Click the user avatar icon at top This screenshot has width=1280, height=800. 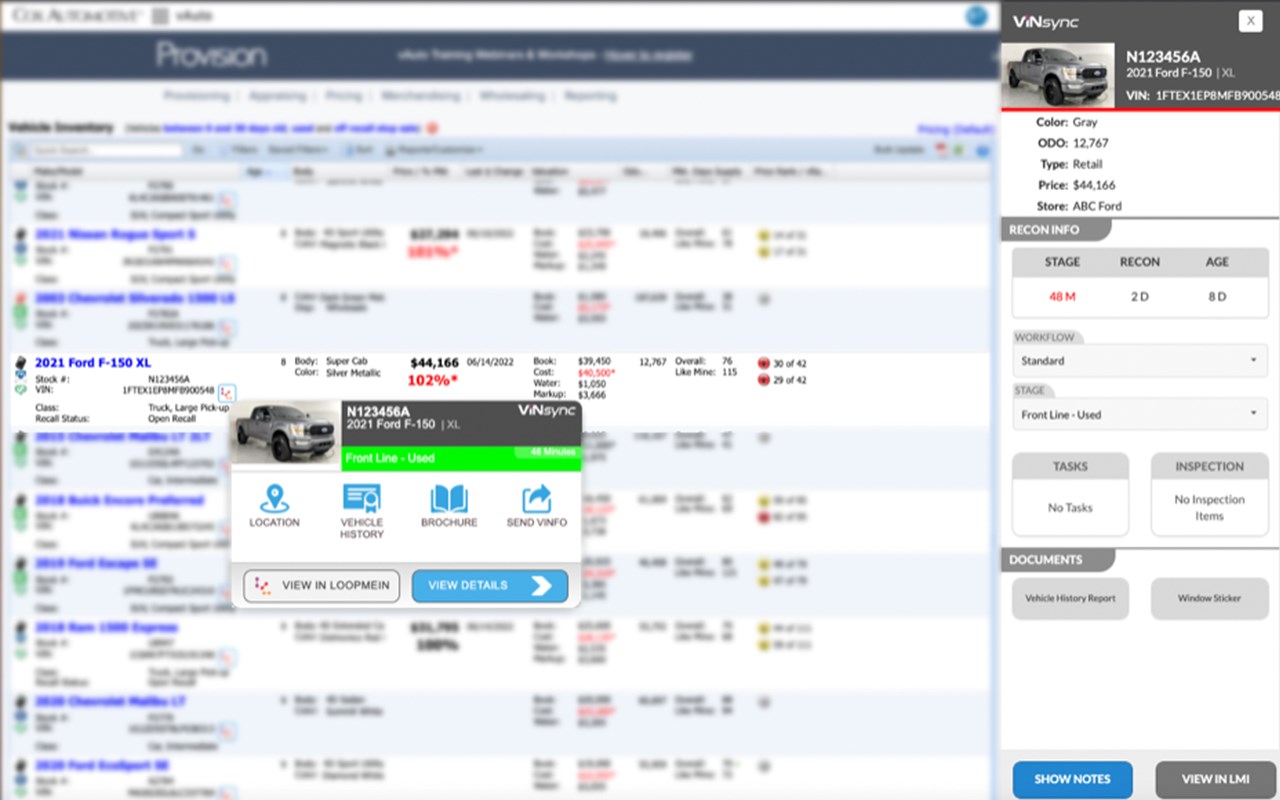click(x=976, y=16)
